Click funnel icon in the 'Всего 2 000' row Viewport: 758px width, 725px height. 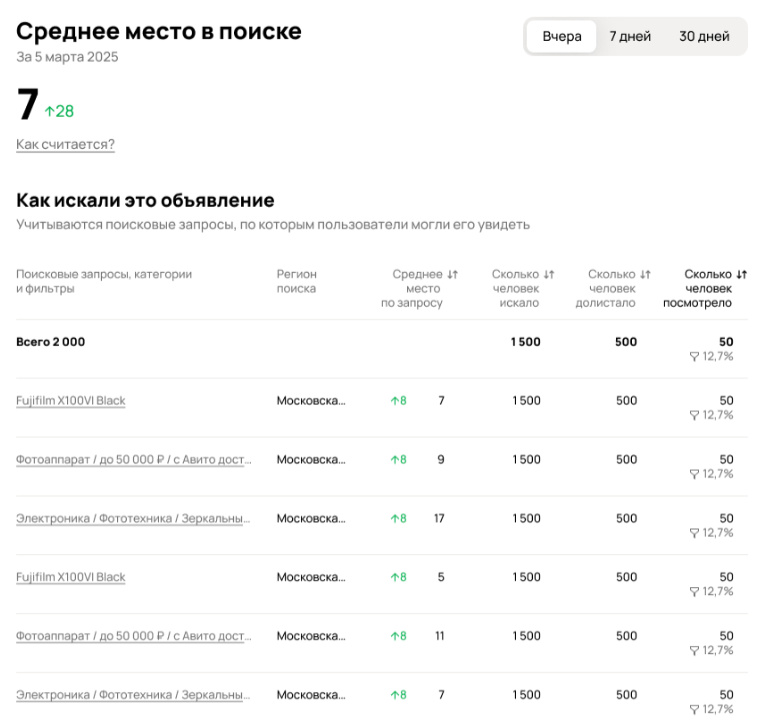click(694, 356)
